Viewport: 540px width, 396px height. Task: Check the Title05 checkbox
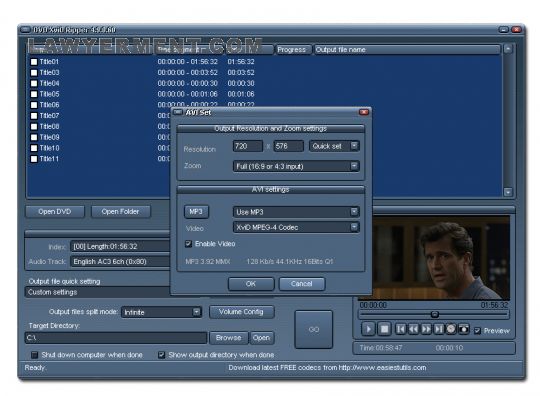[x=34, y=94]
